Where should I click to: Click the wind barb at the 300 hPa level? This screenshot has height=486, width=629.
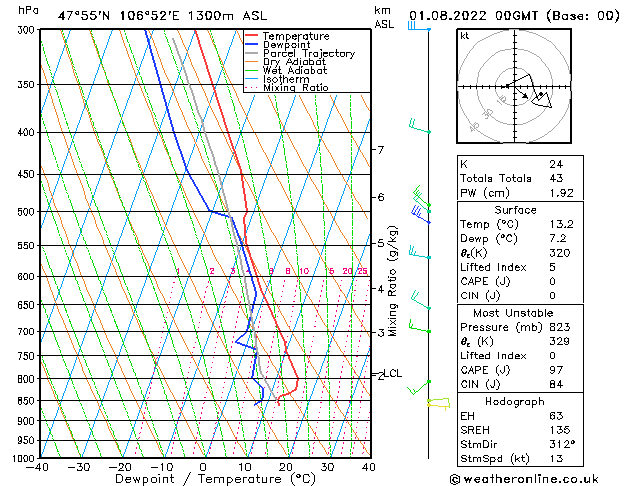pyautogui.click(x=419, y=26)
